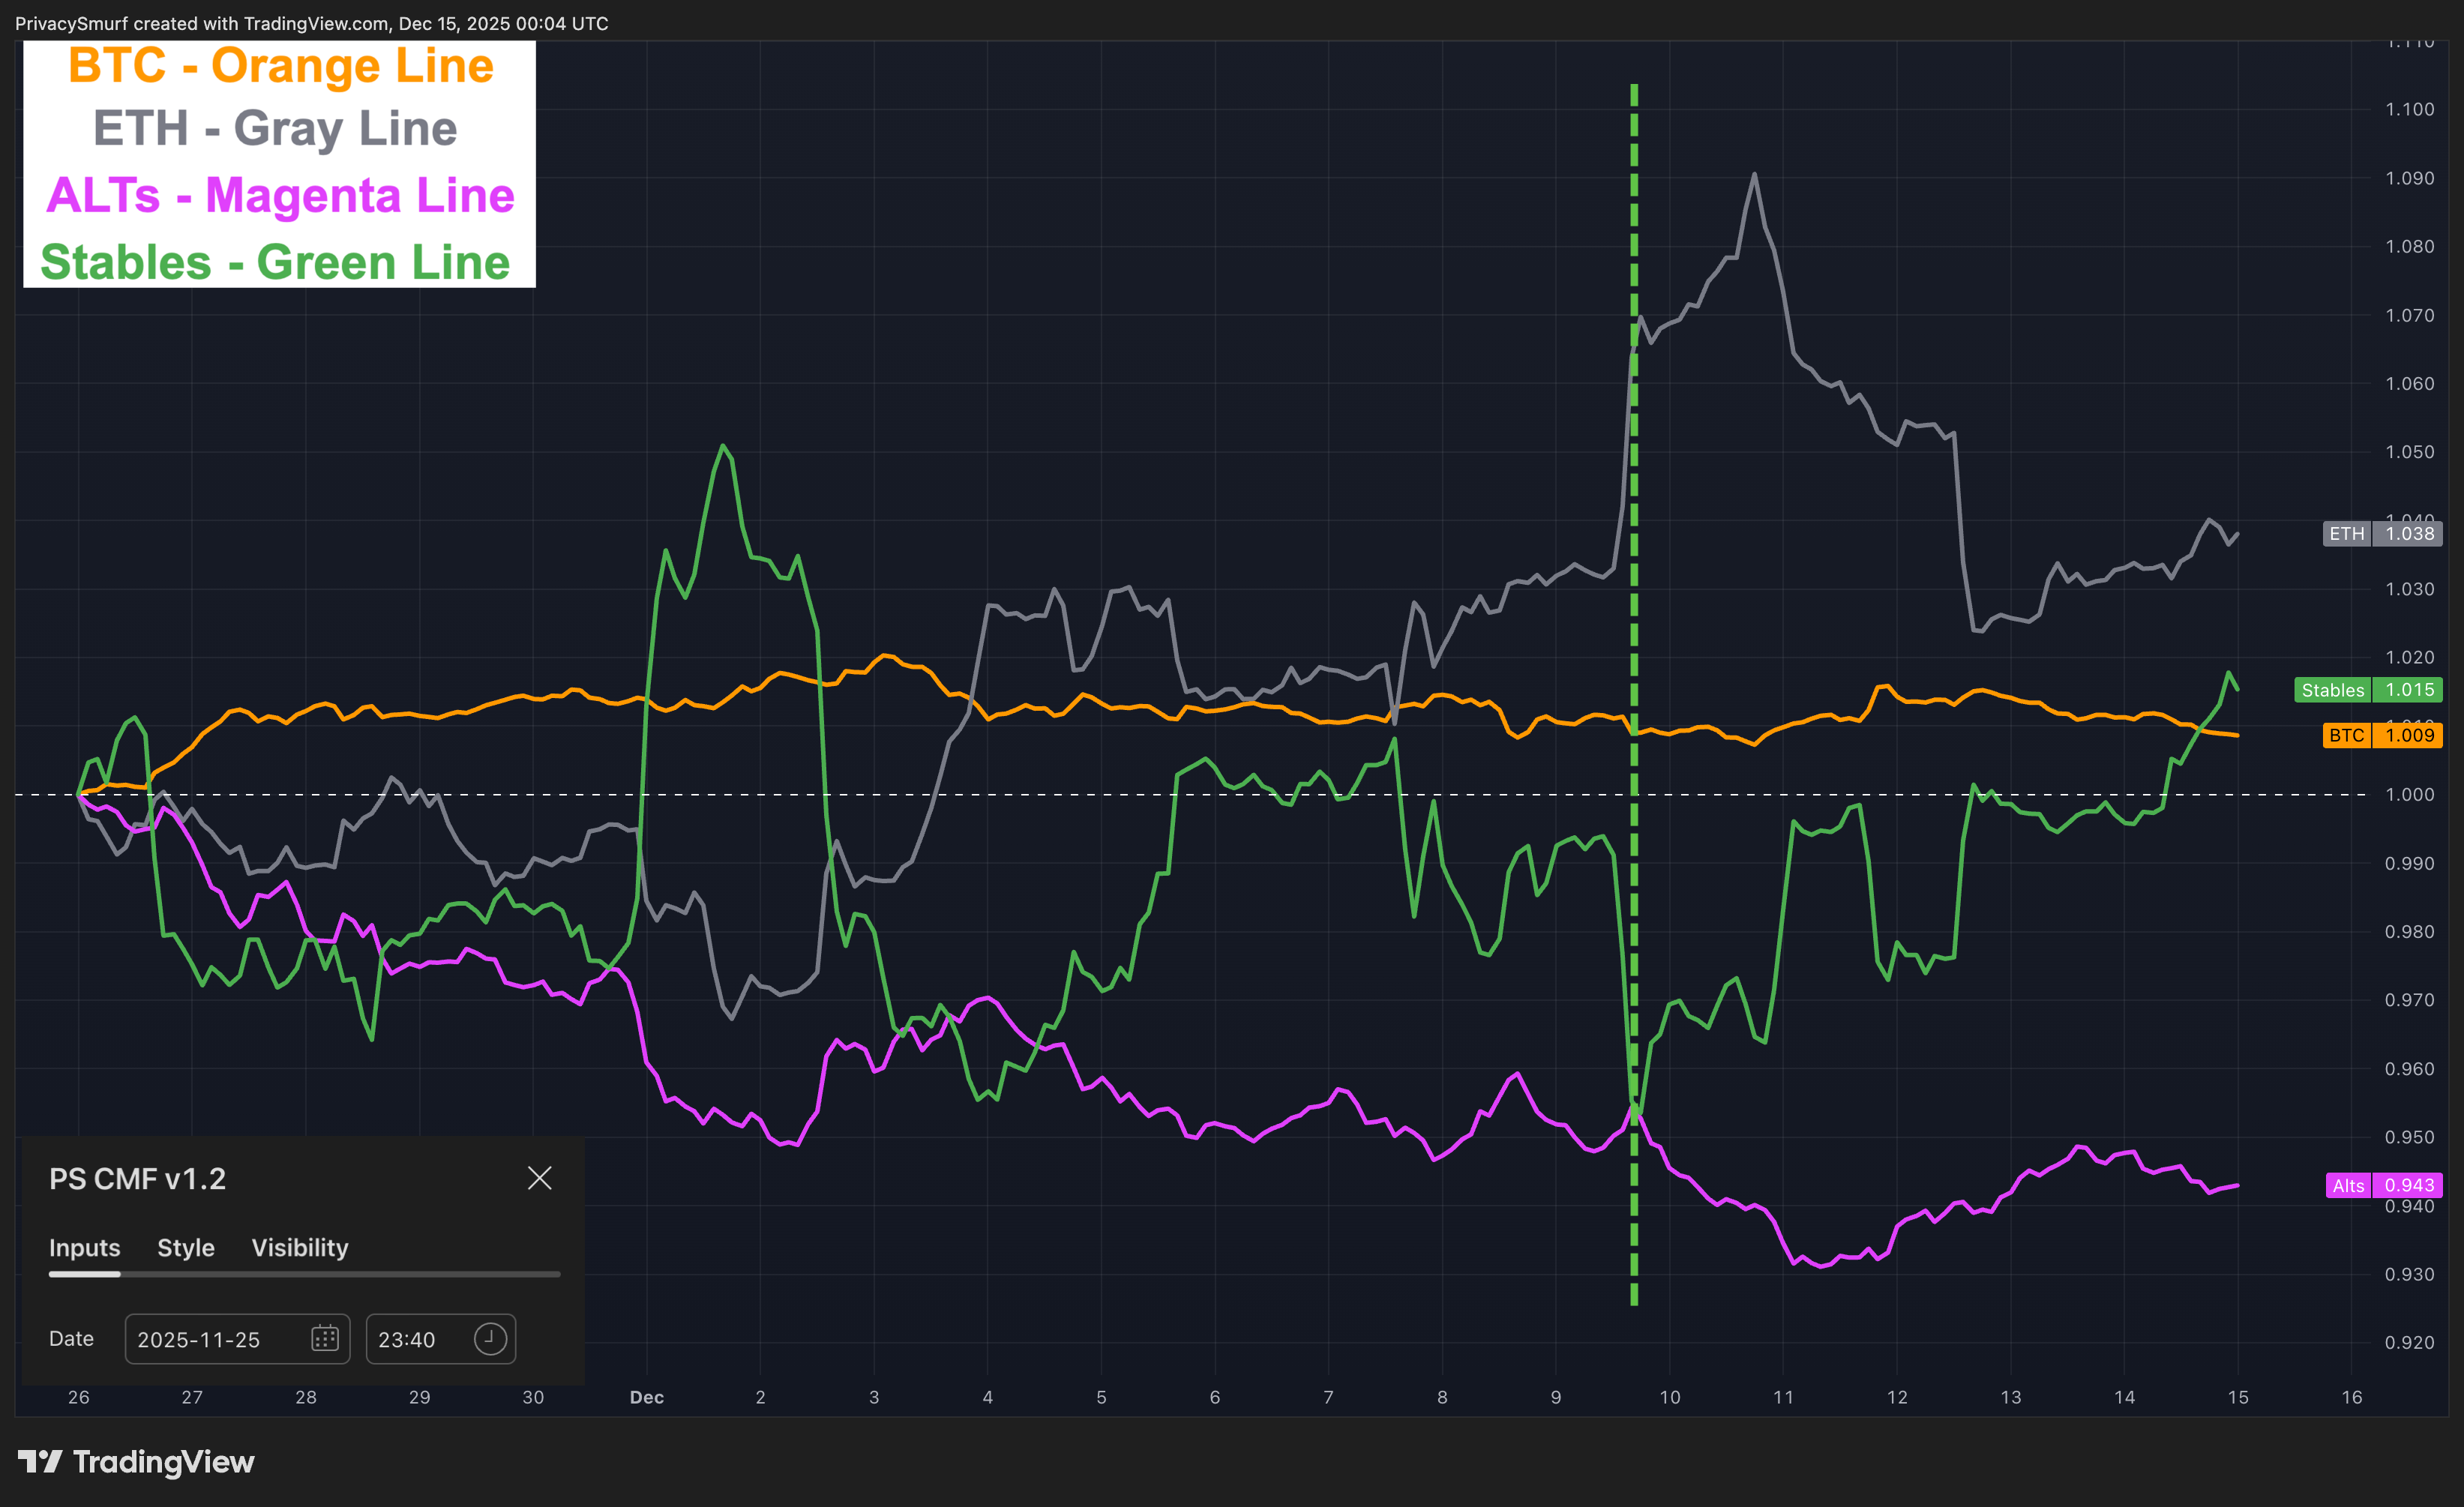Switch to the Visibility tab

pyautogui.click(x=299, y=1247)
